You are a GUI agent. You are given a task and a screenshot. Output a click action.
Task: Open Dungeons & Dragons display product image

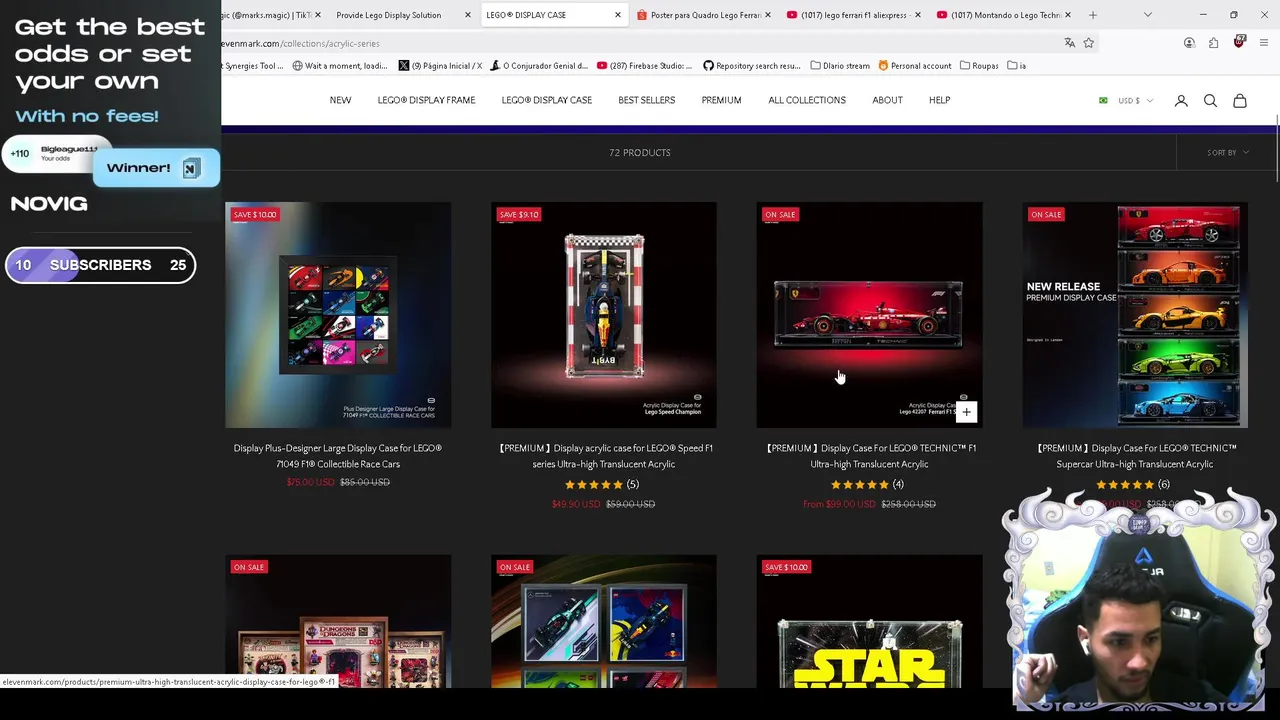[338, 621]
